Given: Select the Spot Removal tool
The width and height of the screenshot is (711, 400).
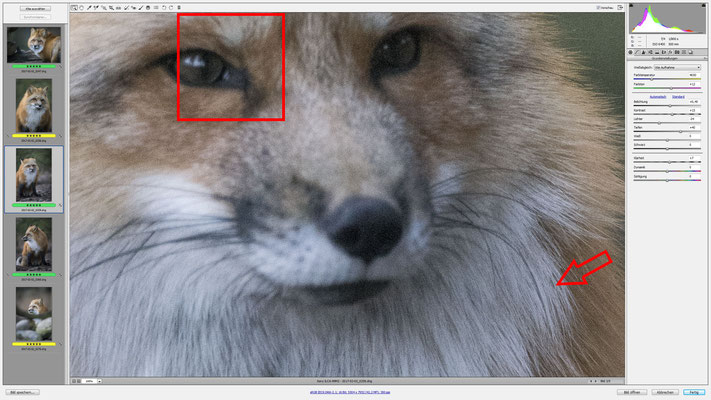Looking at the screenshot, I should point(126,8).
